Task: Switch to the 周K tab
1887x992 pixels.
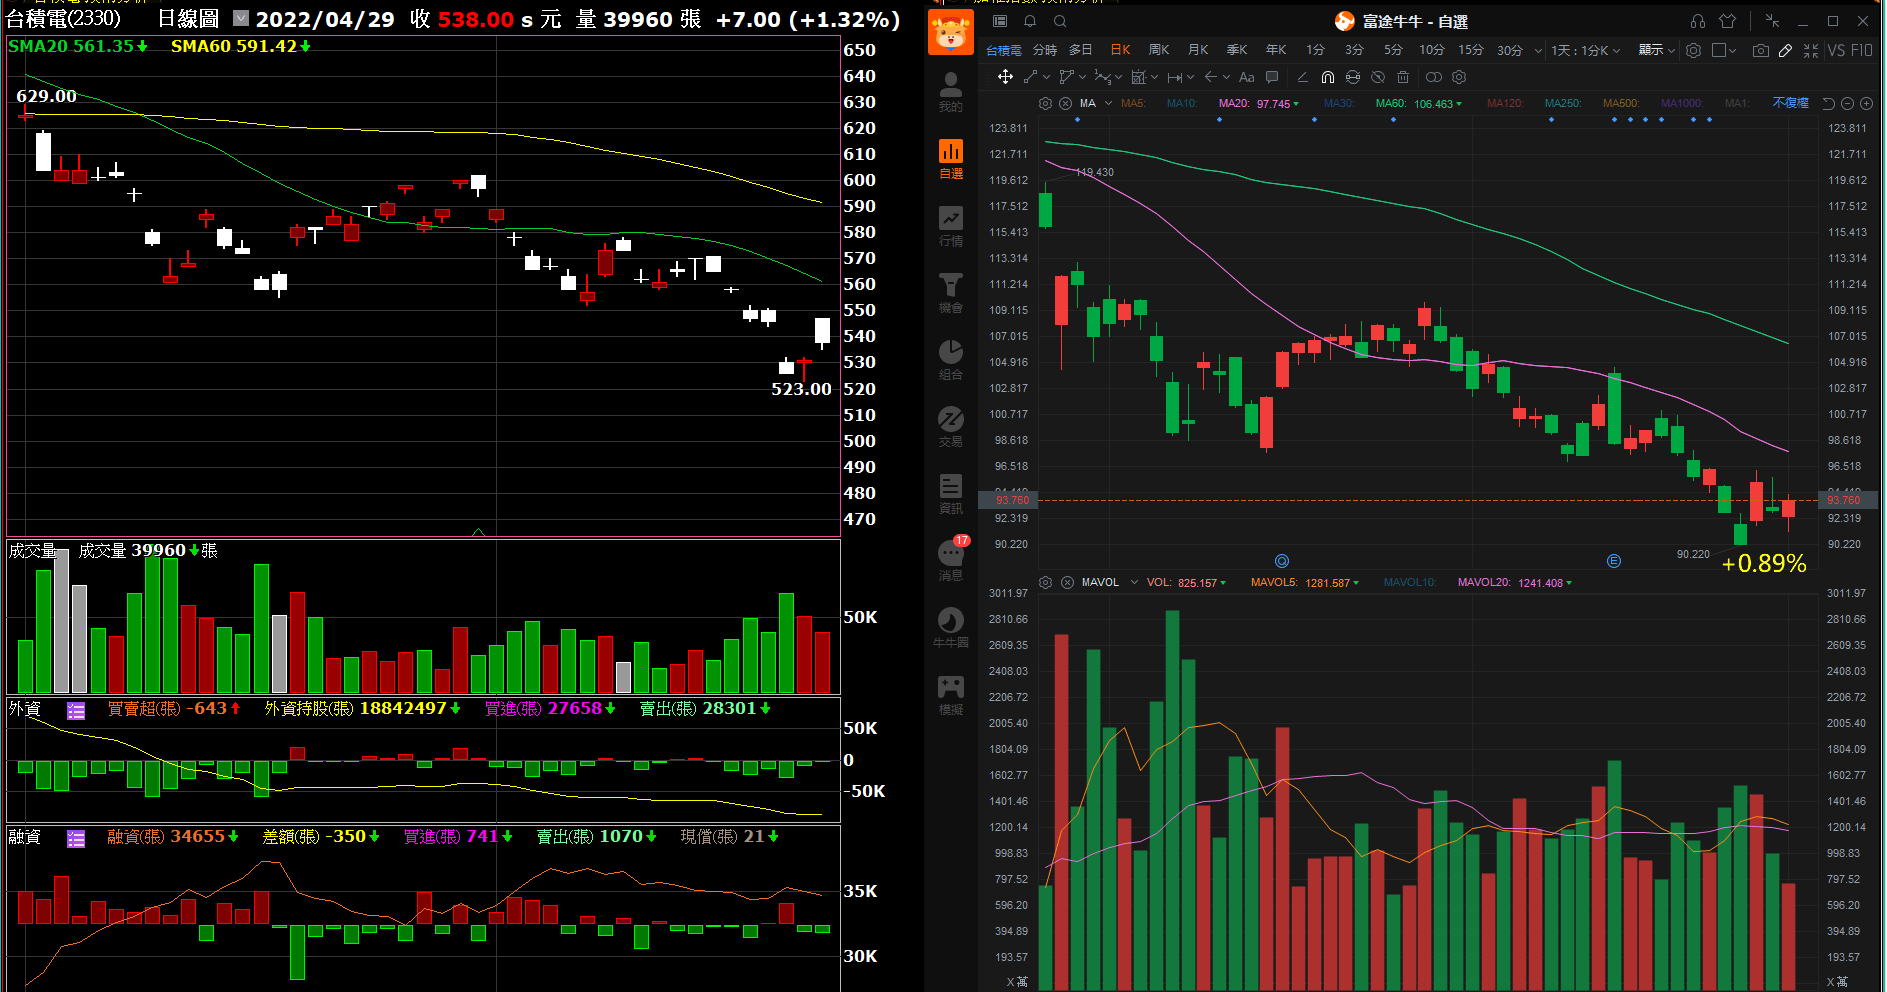Action: (1159, 50)
